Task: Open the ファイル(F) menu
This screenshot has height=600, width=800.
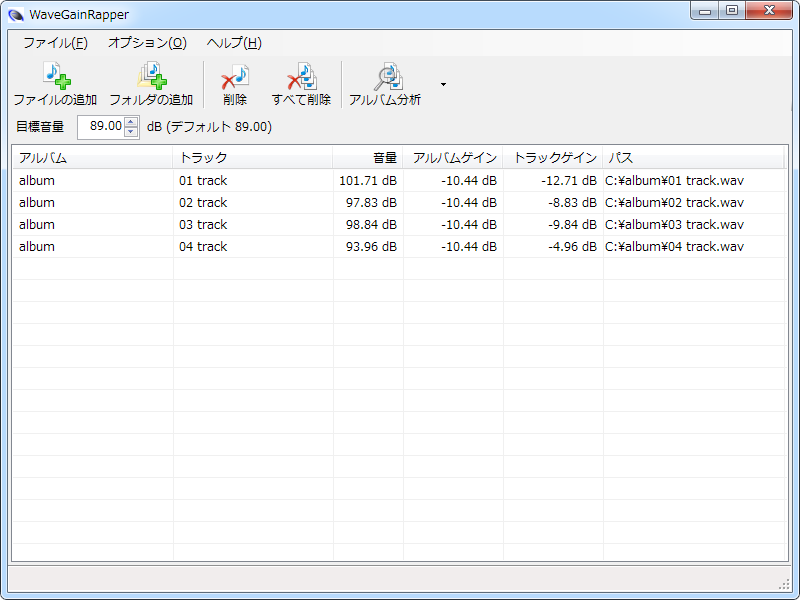Action: click(x=55, y=43)
